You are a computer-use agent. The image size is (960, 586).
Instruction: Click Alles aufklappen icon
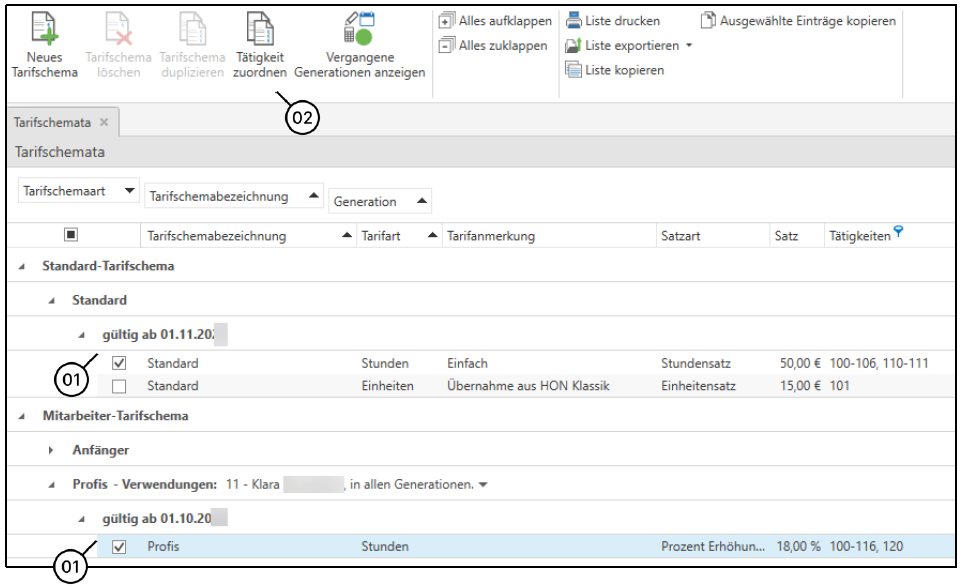click(x=447, y=21)
